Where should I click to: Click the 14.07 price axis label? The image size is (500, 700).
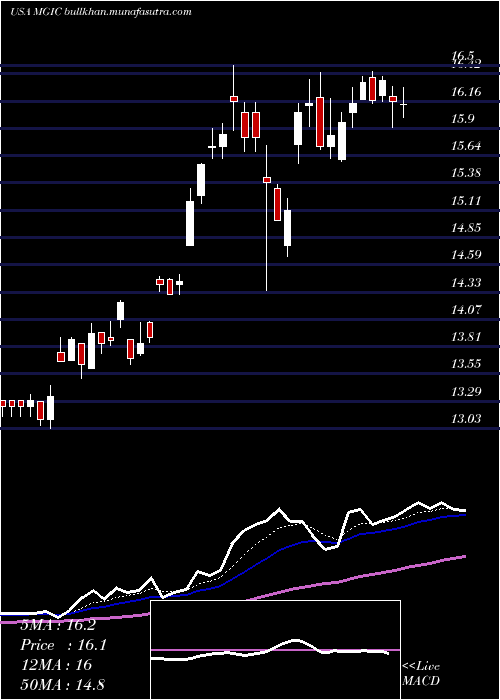click(466, 309)
